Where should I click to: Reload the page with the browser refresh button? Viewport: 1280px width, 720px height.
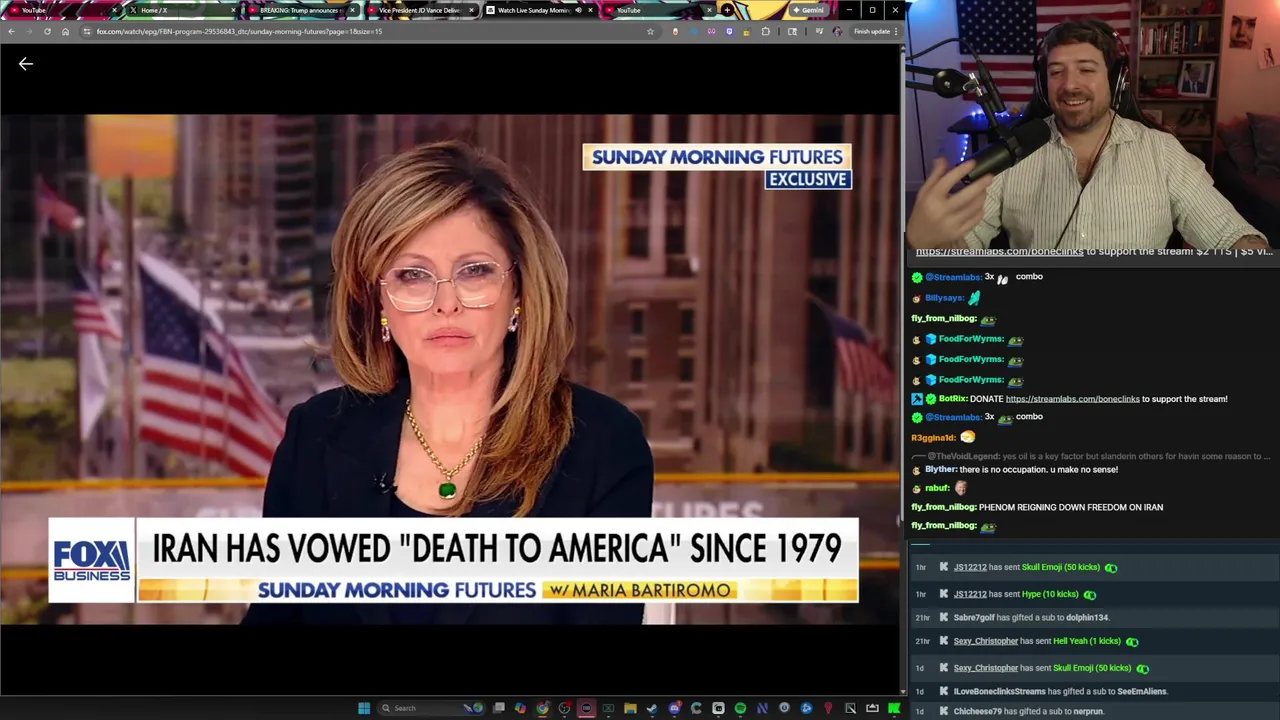coord(47,31)
